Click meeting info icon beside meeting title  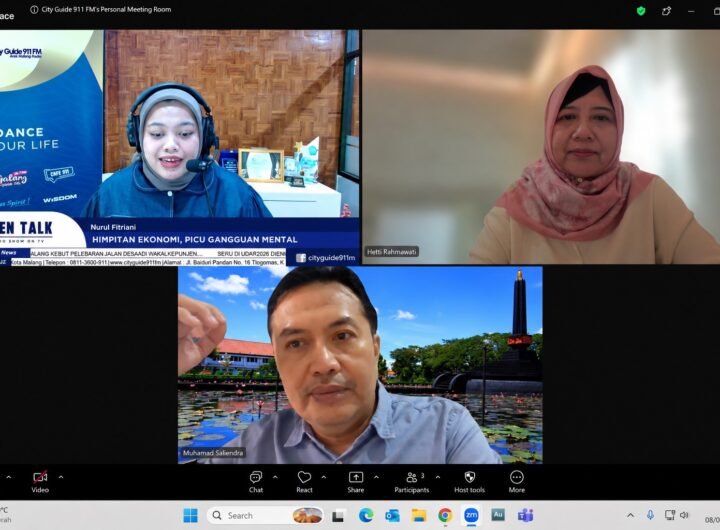(34, 9)
